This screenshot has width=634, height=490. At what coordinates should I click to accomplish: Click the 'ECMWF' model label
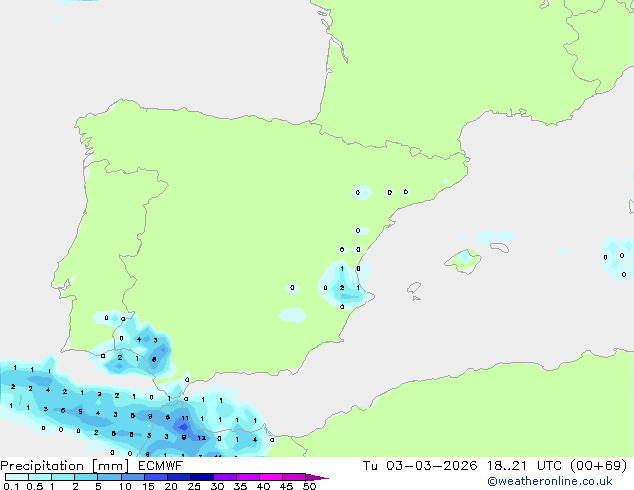point(161,466)
